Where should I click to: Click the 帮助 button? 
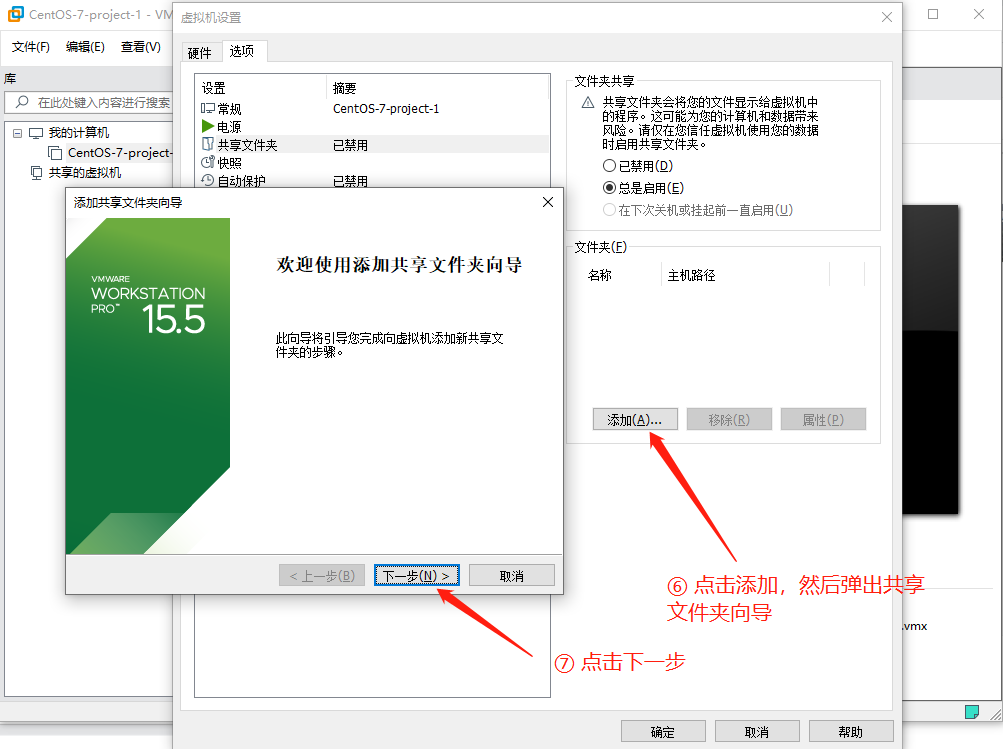[x=849, y=730]
